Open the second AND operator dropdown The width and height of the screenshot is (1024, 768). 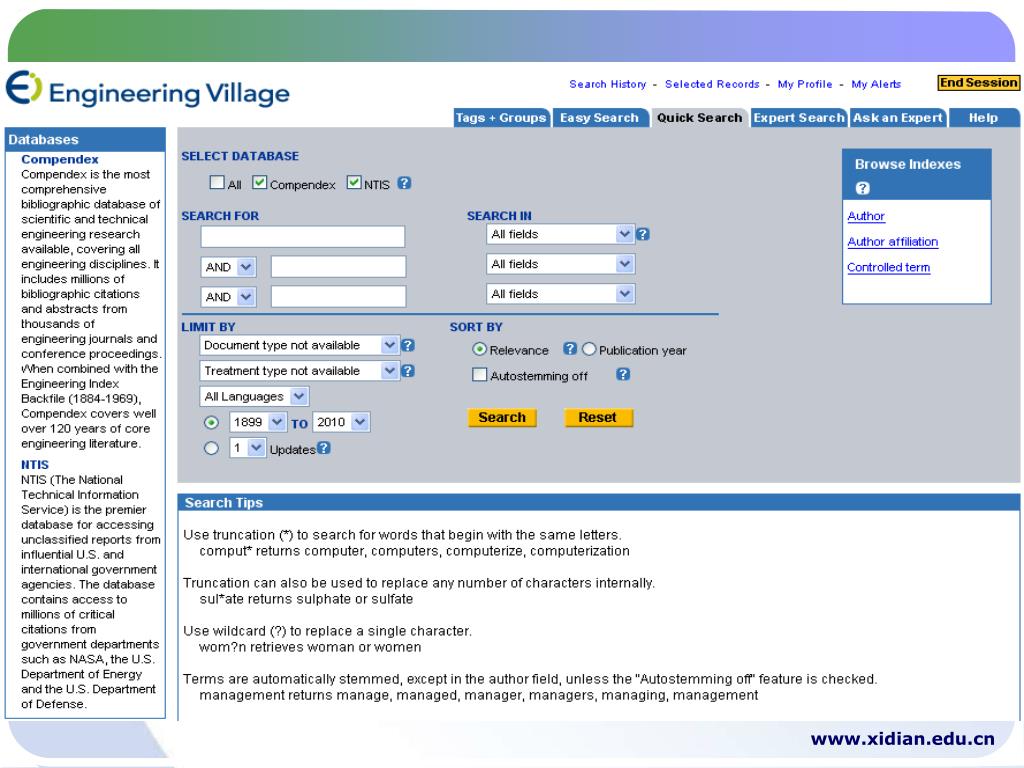coord(228,297)
